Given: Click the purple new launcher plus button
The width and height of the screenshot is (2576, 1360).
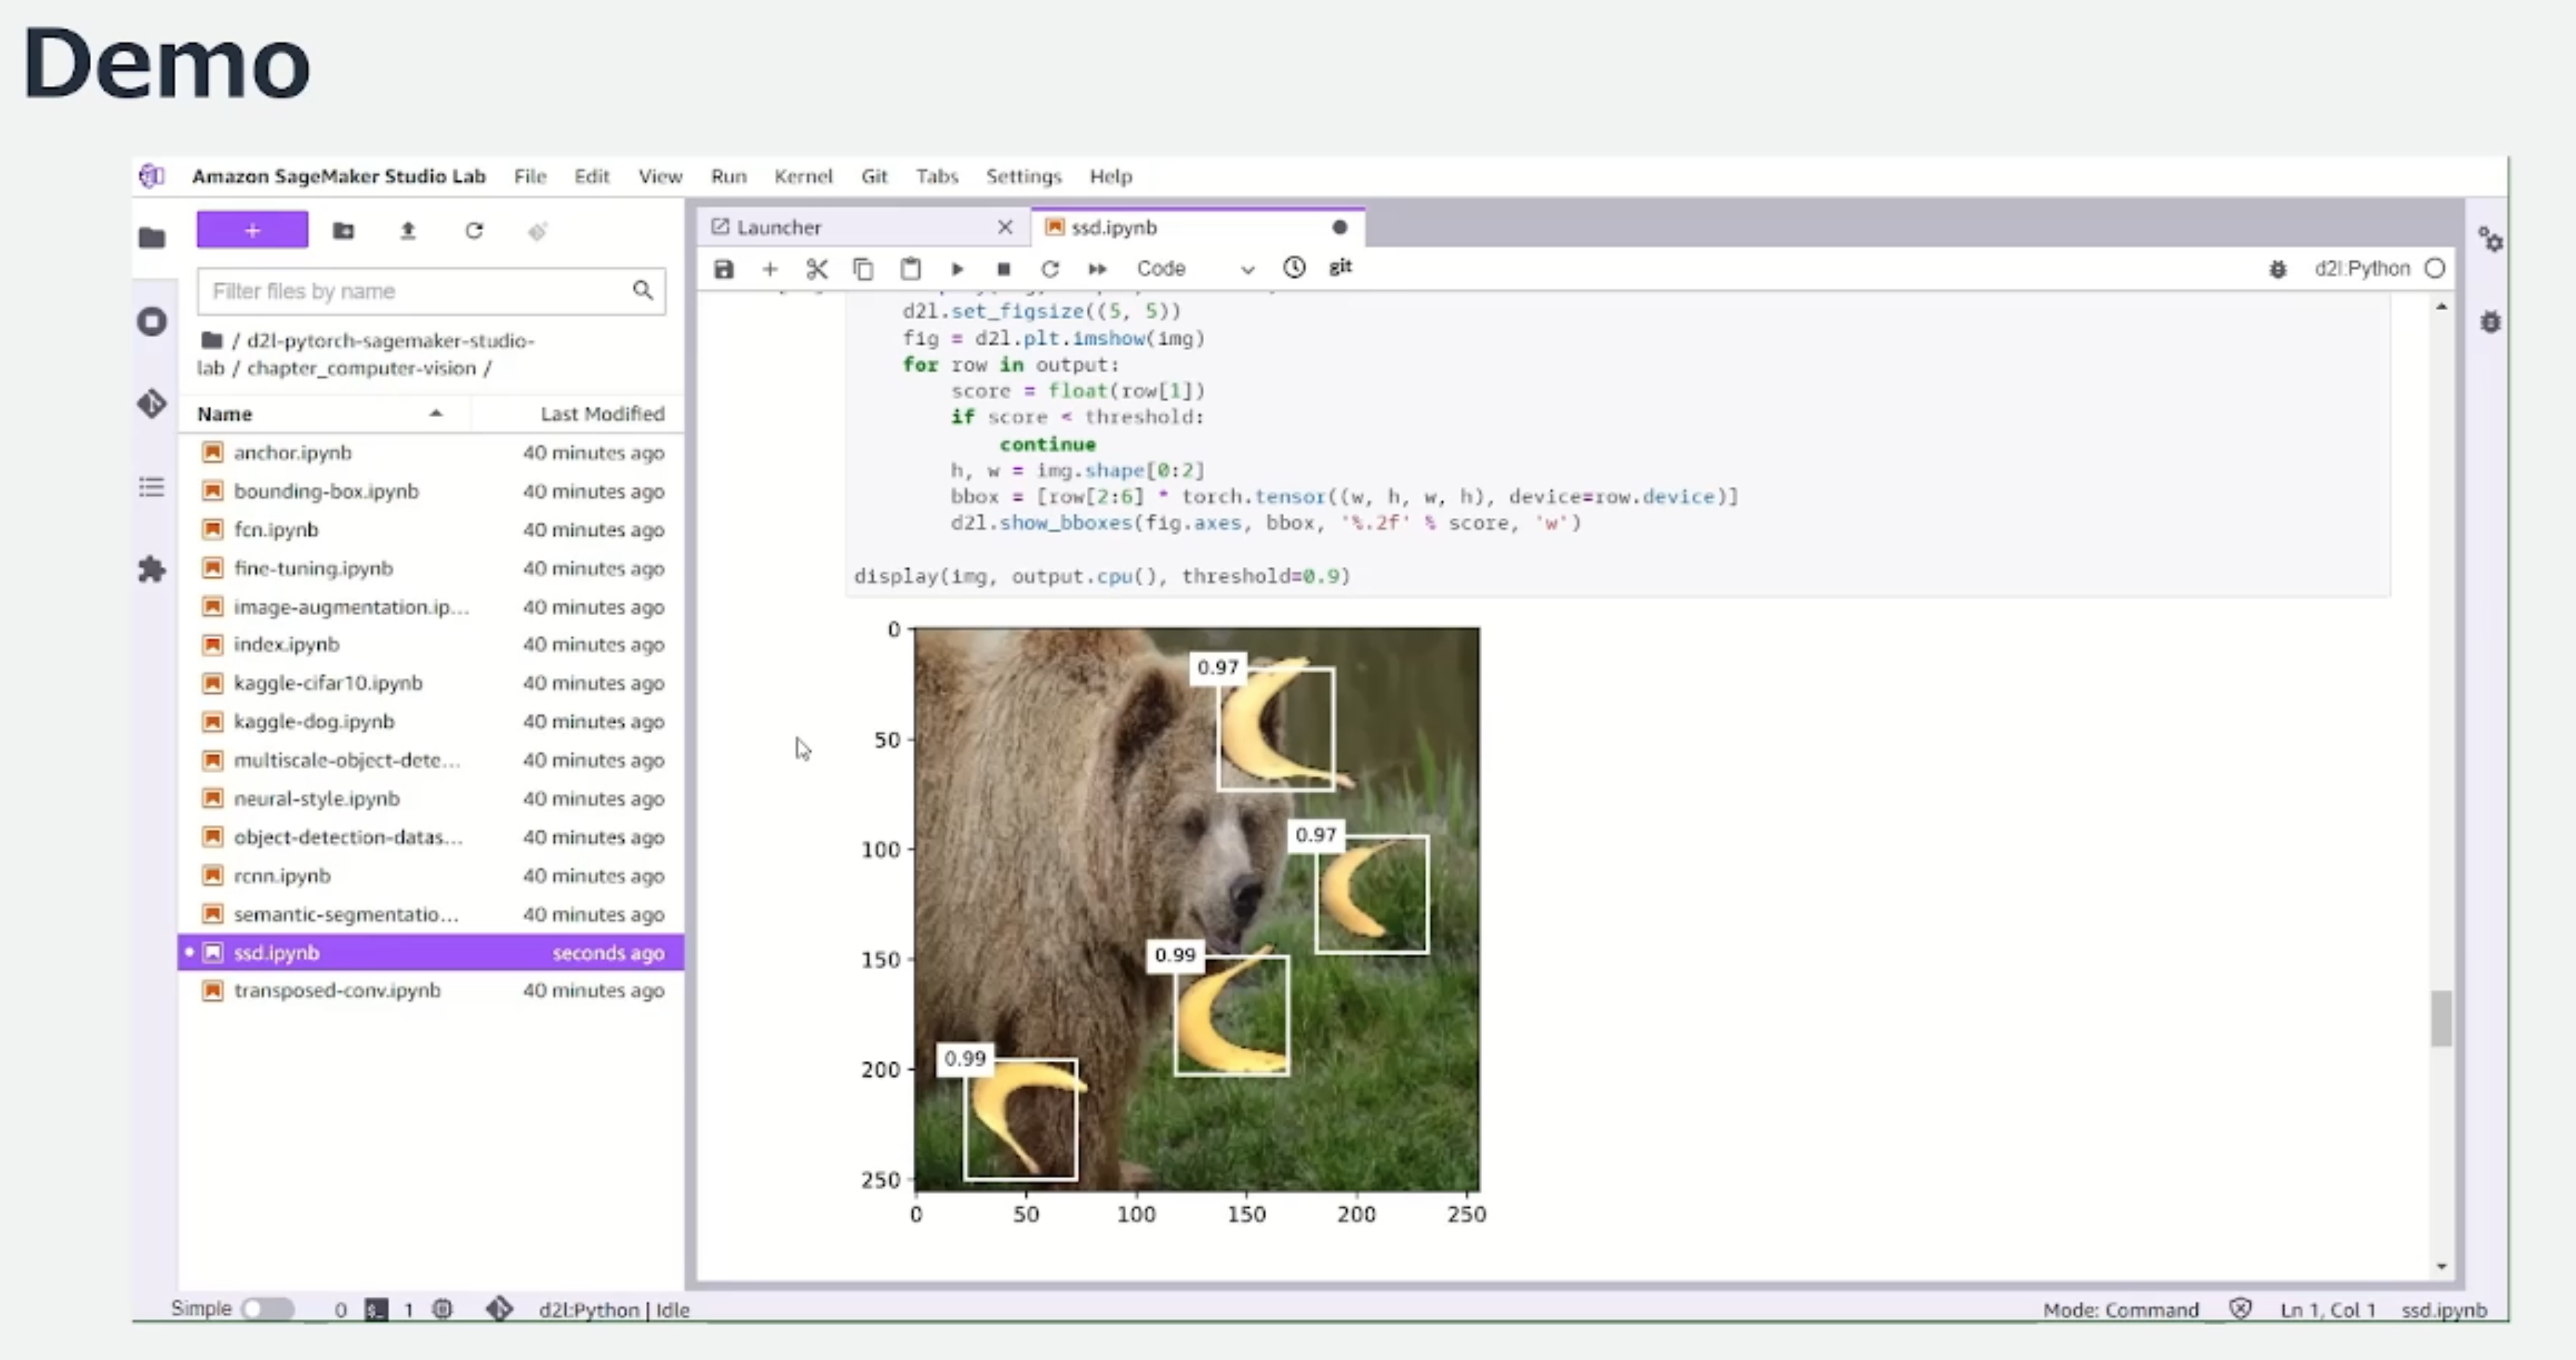Looking at the screenshot, I should [252, 231].
